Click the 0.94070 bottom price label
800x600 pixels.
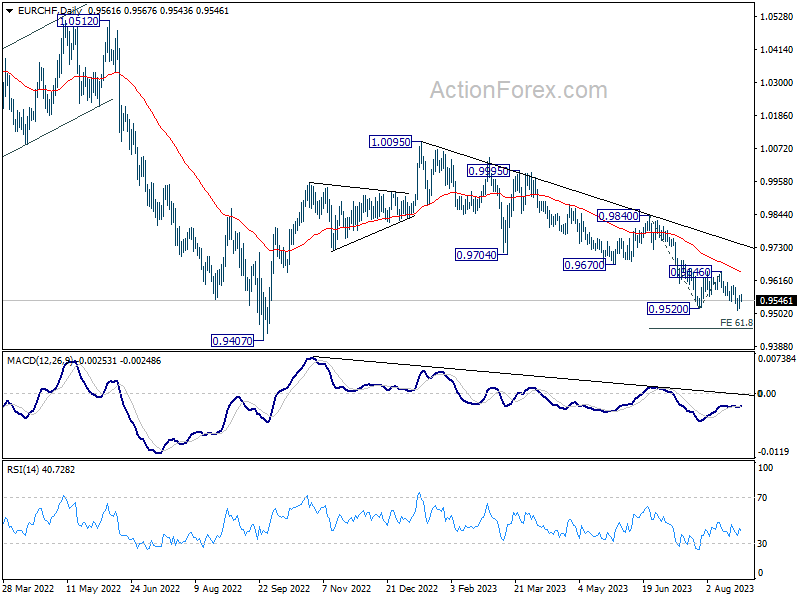(233, 341)
